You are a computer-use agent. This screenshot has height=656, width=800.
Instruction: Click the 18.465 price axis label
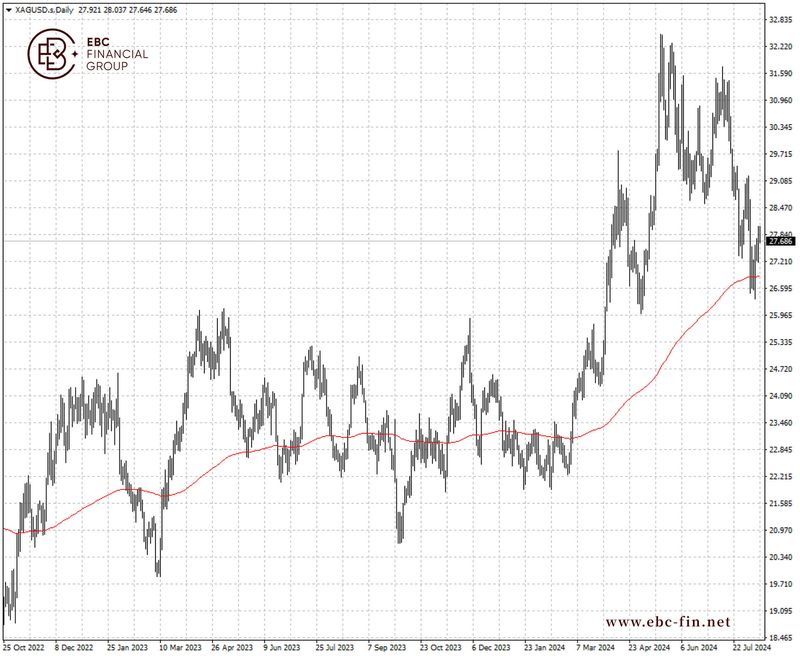point(780,636)
